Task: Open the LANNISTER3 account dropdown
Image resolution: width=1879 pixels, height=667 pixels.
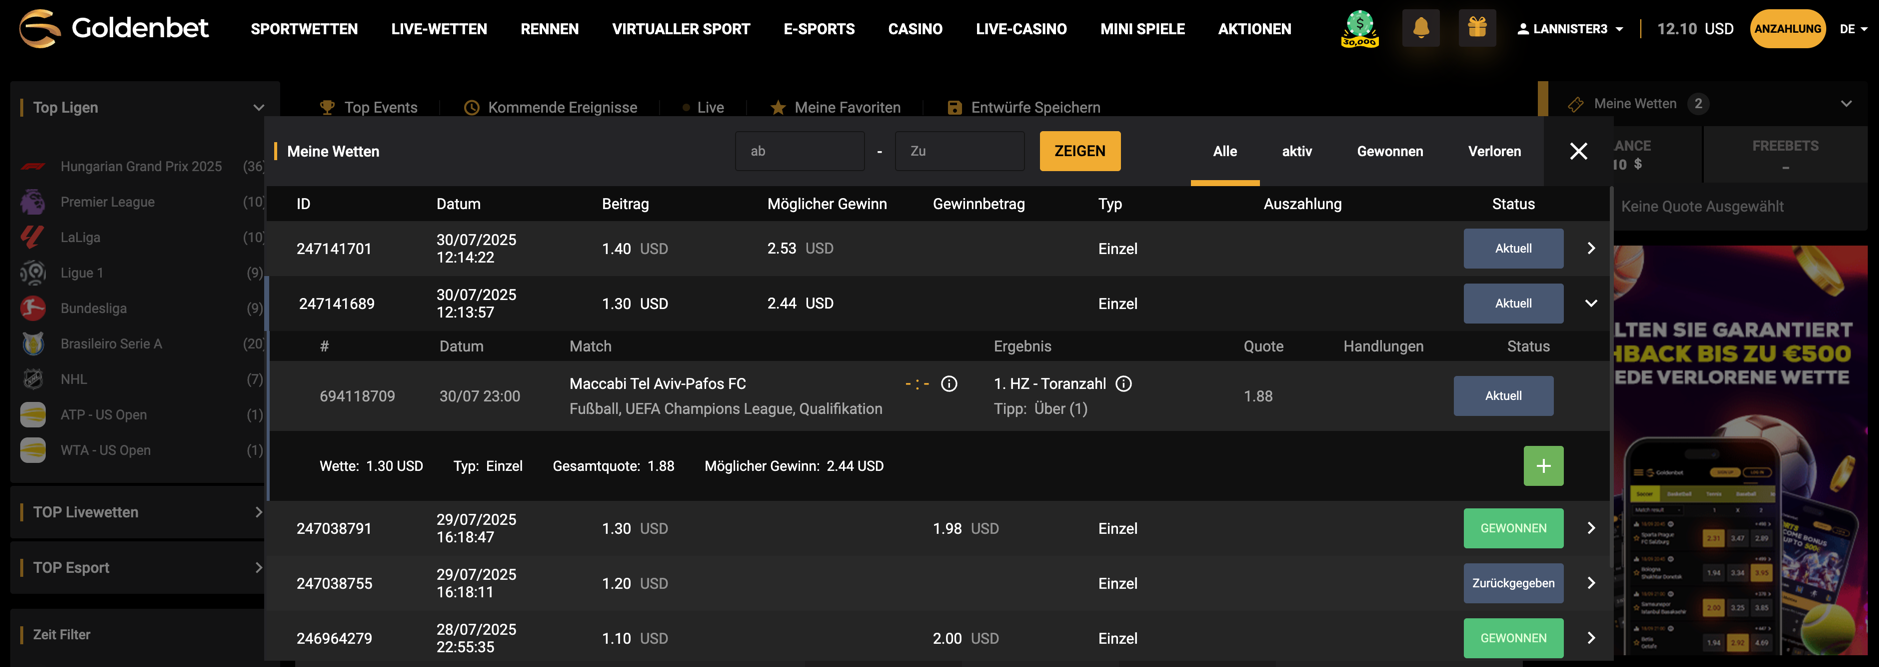Action: [x=1569, y=29]
